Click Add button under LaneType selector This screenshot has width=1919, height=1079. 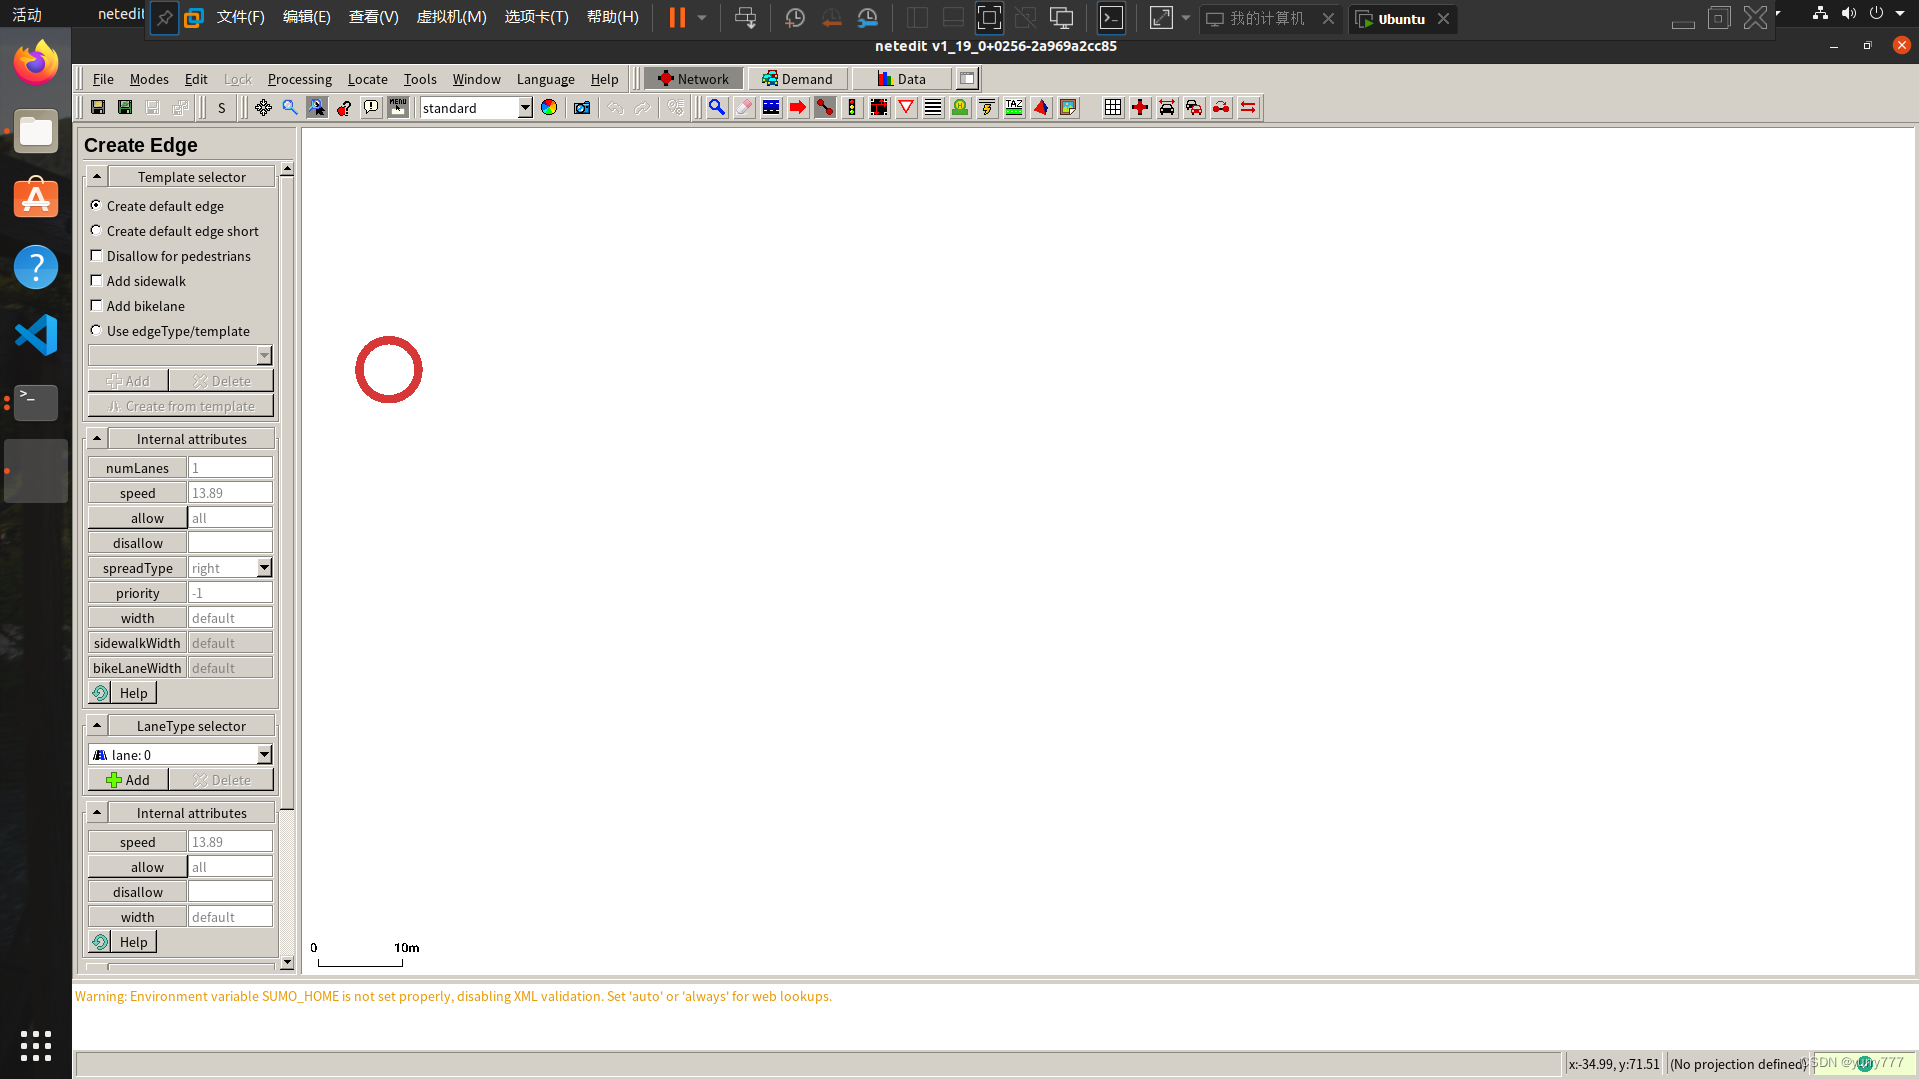pyautogui.click(x=128, y=779)
